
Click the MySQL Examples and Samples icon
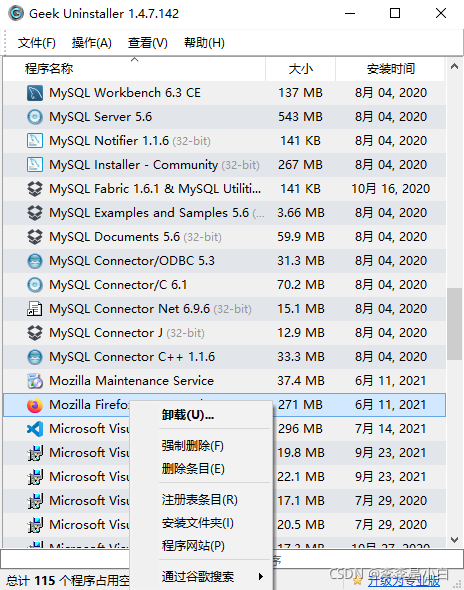coord(35,213)
